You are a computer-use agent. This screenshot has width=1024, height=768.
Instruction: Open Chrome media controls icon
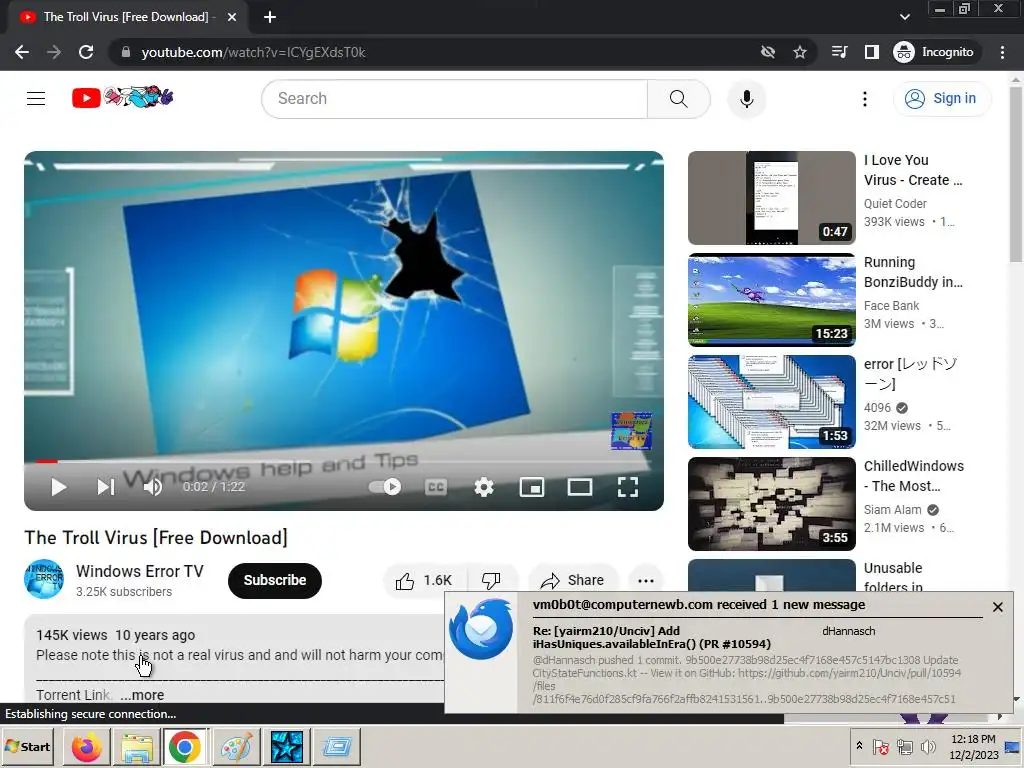840,52
